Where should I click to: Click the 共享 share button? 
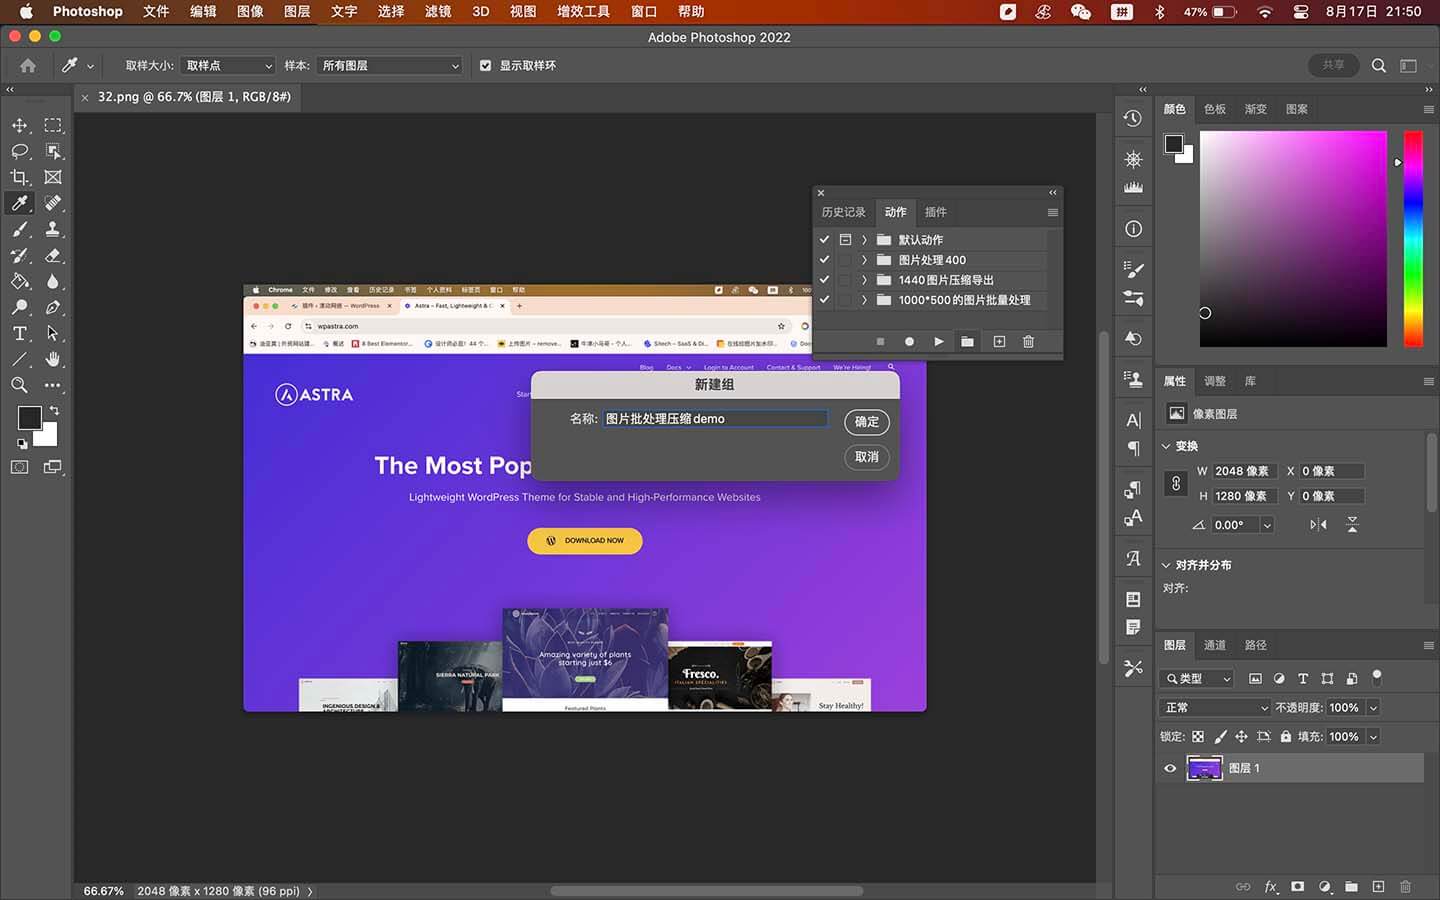[1334, 65]
